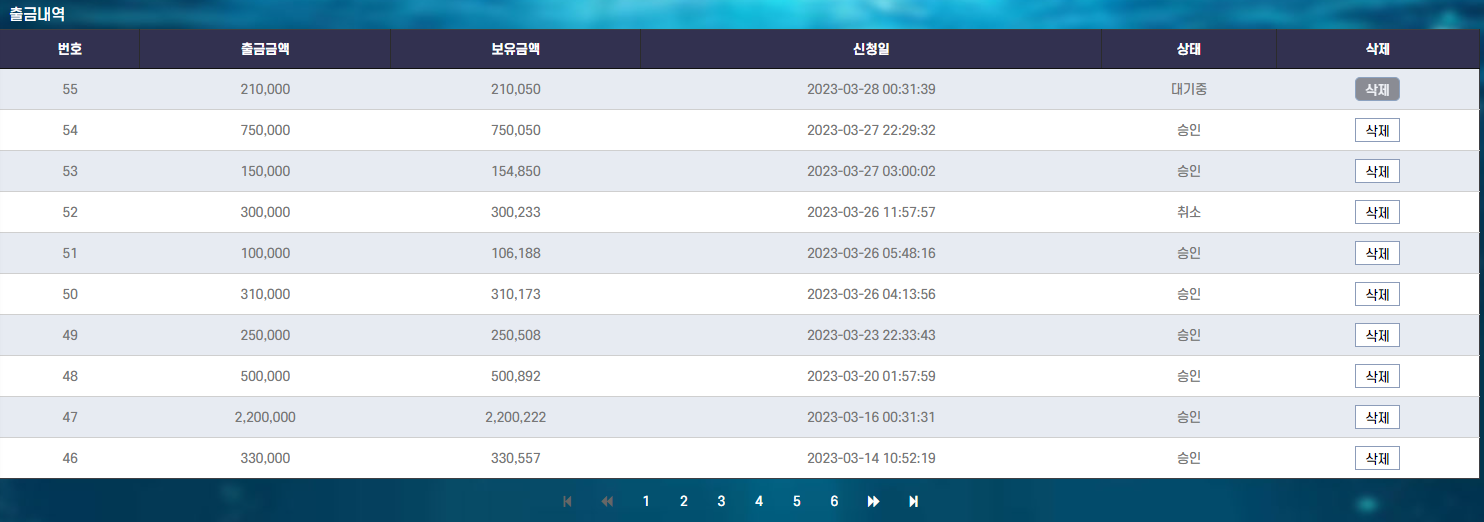Select the 취소 status in row 52
Image resolution: width=1484 pixels, height=522 pixels.
(1189, 212)
